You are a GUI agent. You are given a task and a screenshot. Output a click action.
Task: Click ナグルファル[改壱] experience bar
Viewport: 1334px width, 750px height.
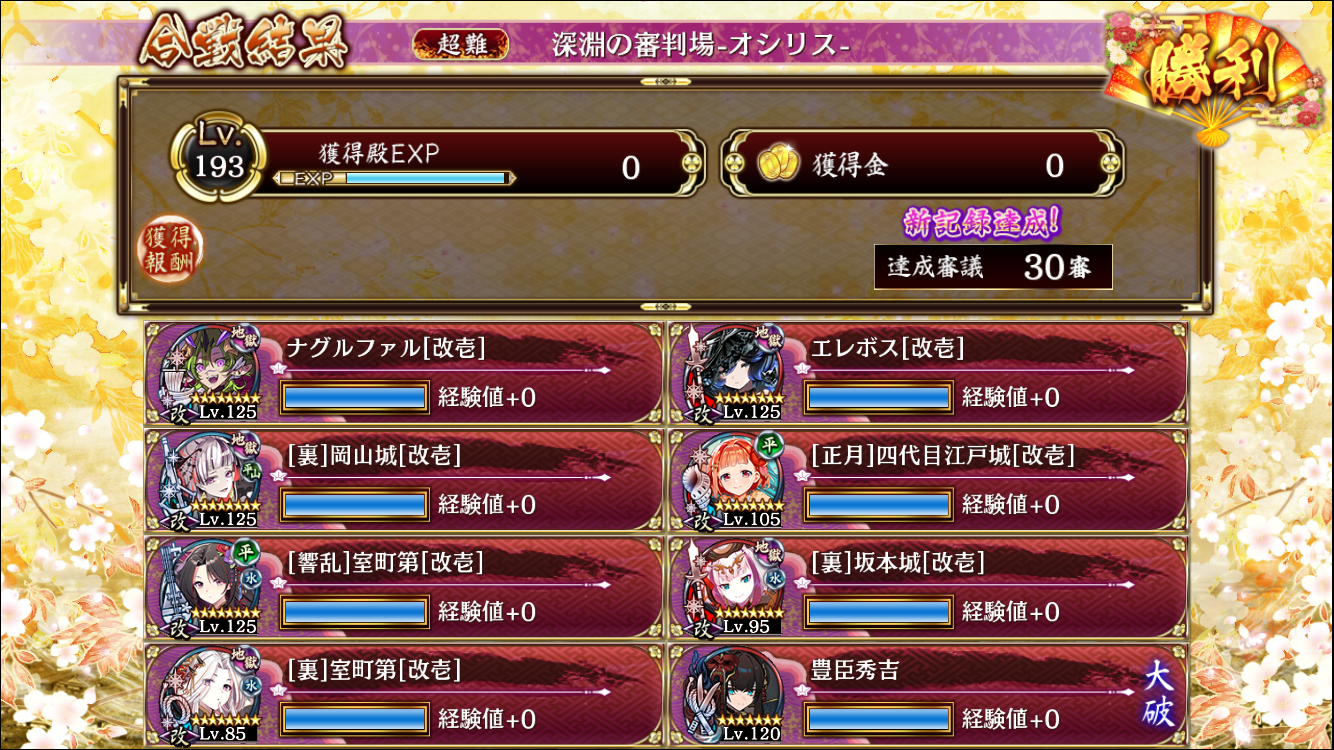coord(355,397)
